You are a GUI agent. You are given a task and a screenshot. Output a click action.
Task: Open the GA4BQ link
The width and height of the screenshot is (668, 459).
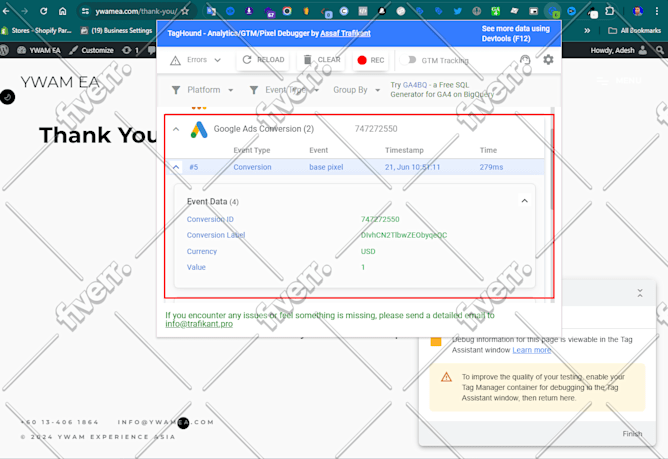(x=415, y=85)
